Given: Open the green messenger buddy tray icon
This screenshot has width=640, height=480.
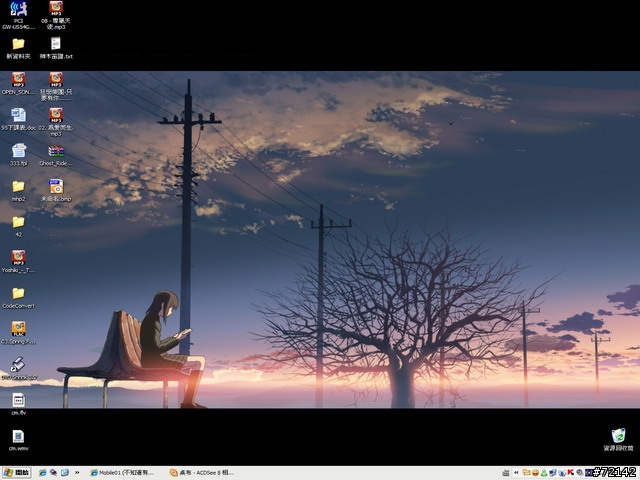Looking at the screenshot, I should pos(544,473).
